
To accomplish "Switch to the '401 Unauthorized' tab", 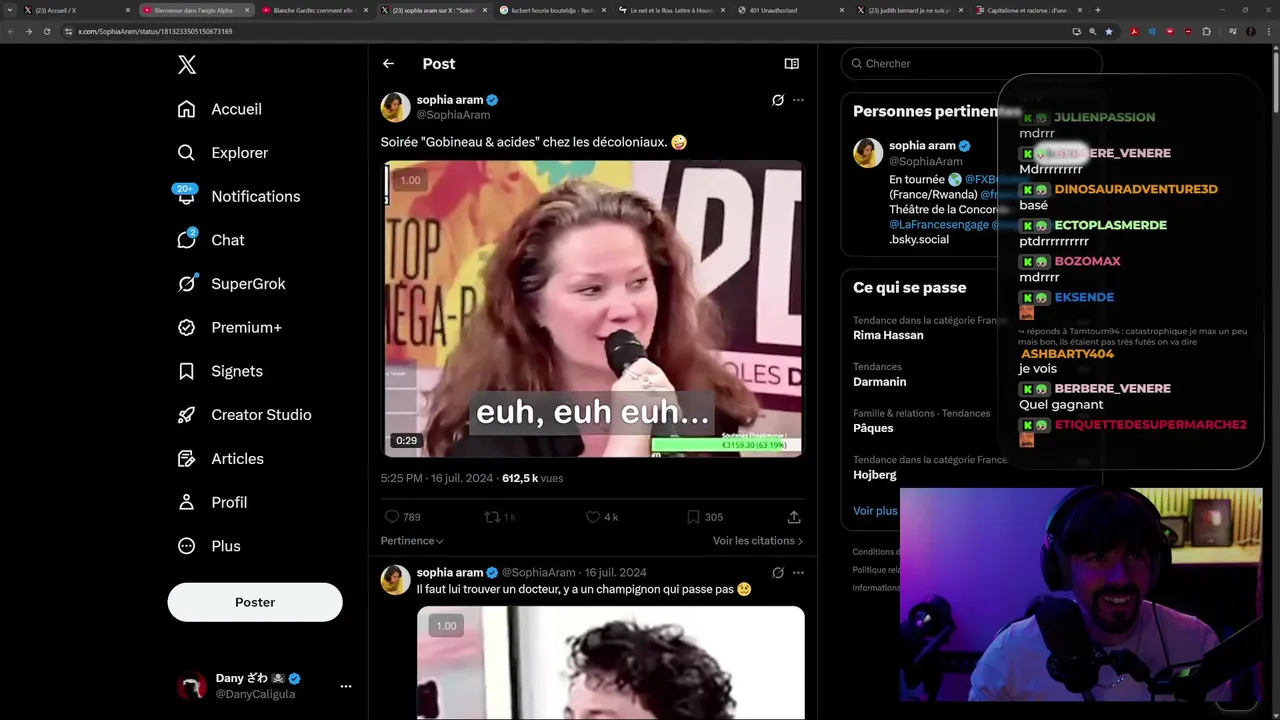I will 790,10.
